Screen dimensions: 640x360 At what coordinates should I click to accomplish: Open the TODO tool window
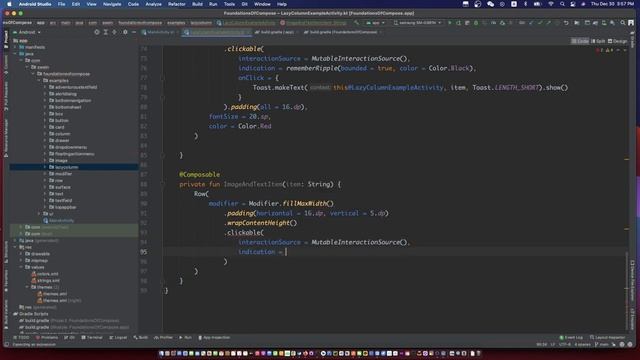coord(21,338)
